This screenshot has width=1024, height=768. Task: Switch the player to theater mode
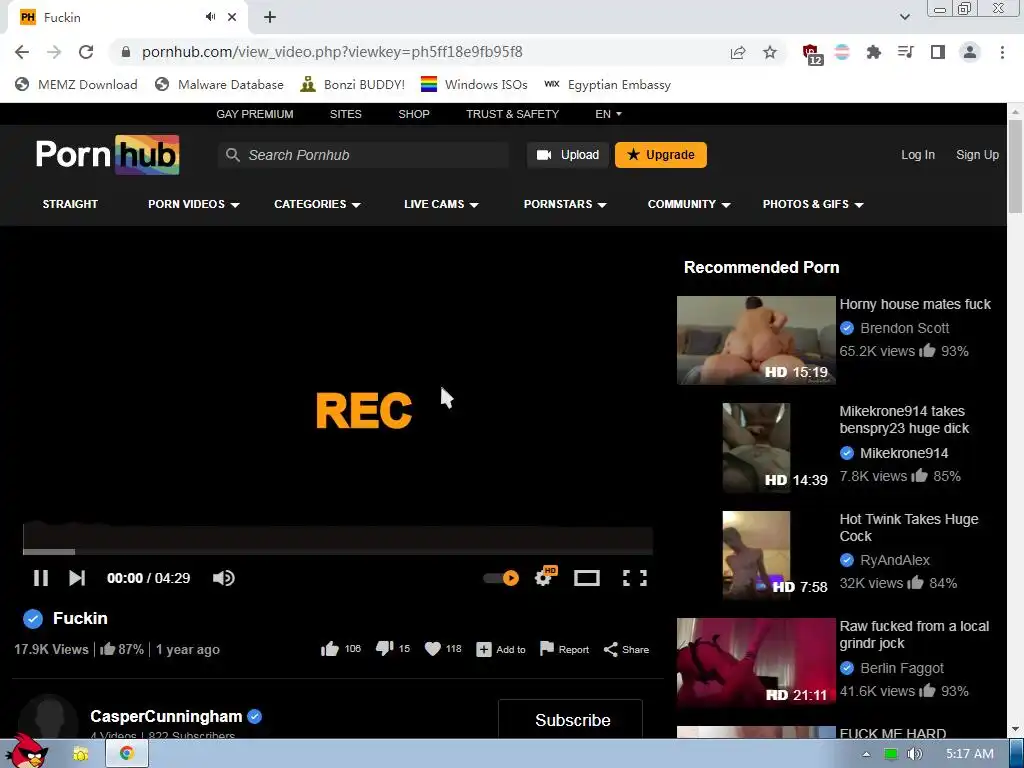coord(586,578)
